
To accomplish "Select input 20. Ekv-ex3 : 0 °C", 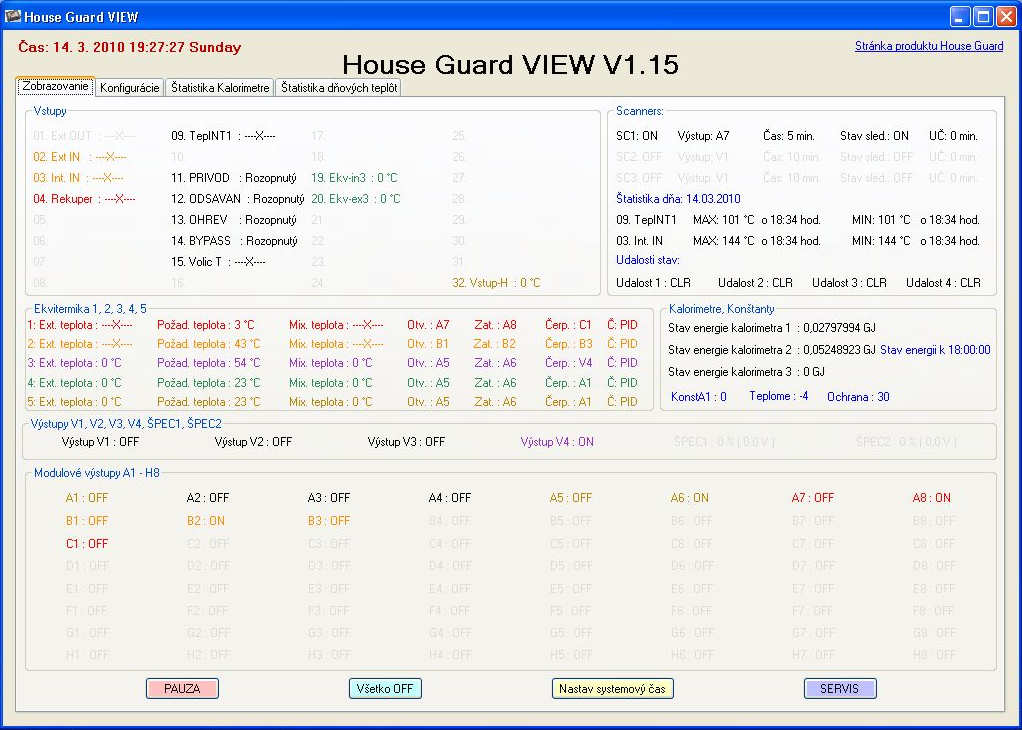I will click(x=355, y=199).
